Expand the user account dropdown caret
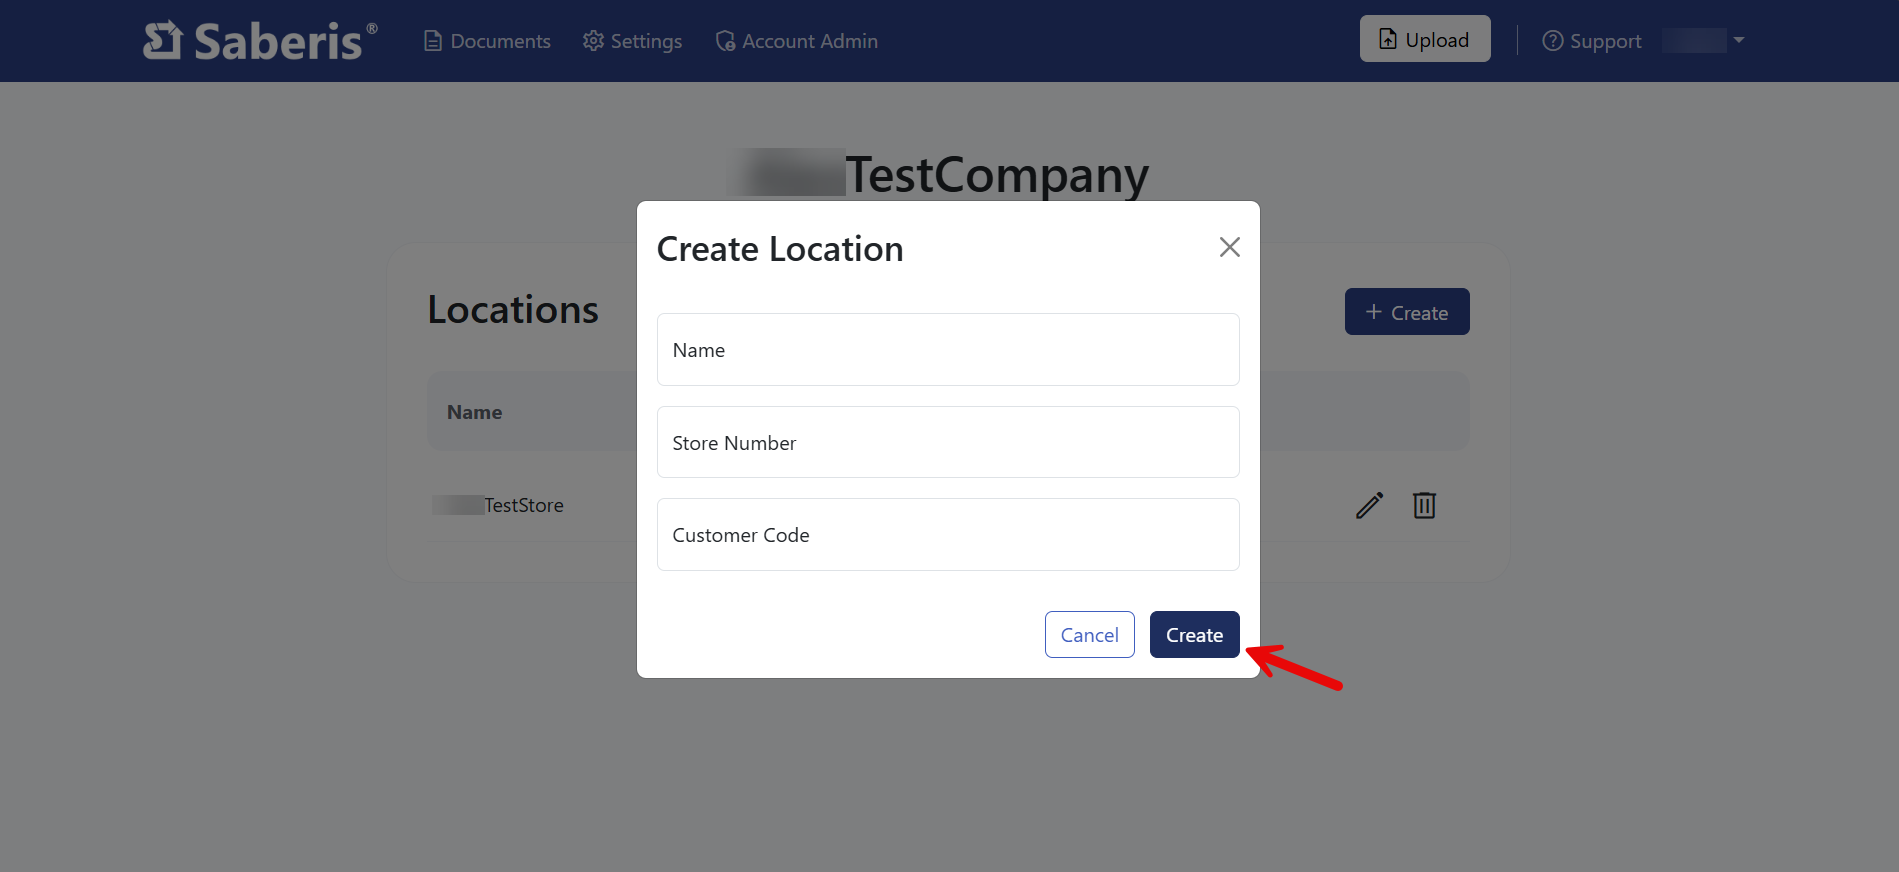 pos(1738,40)
